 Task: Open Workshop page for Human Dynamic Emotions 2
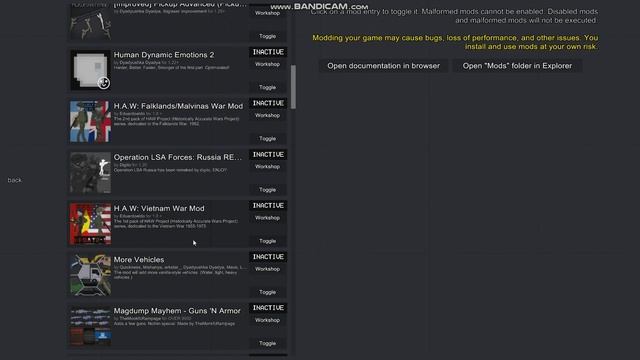268,64
